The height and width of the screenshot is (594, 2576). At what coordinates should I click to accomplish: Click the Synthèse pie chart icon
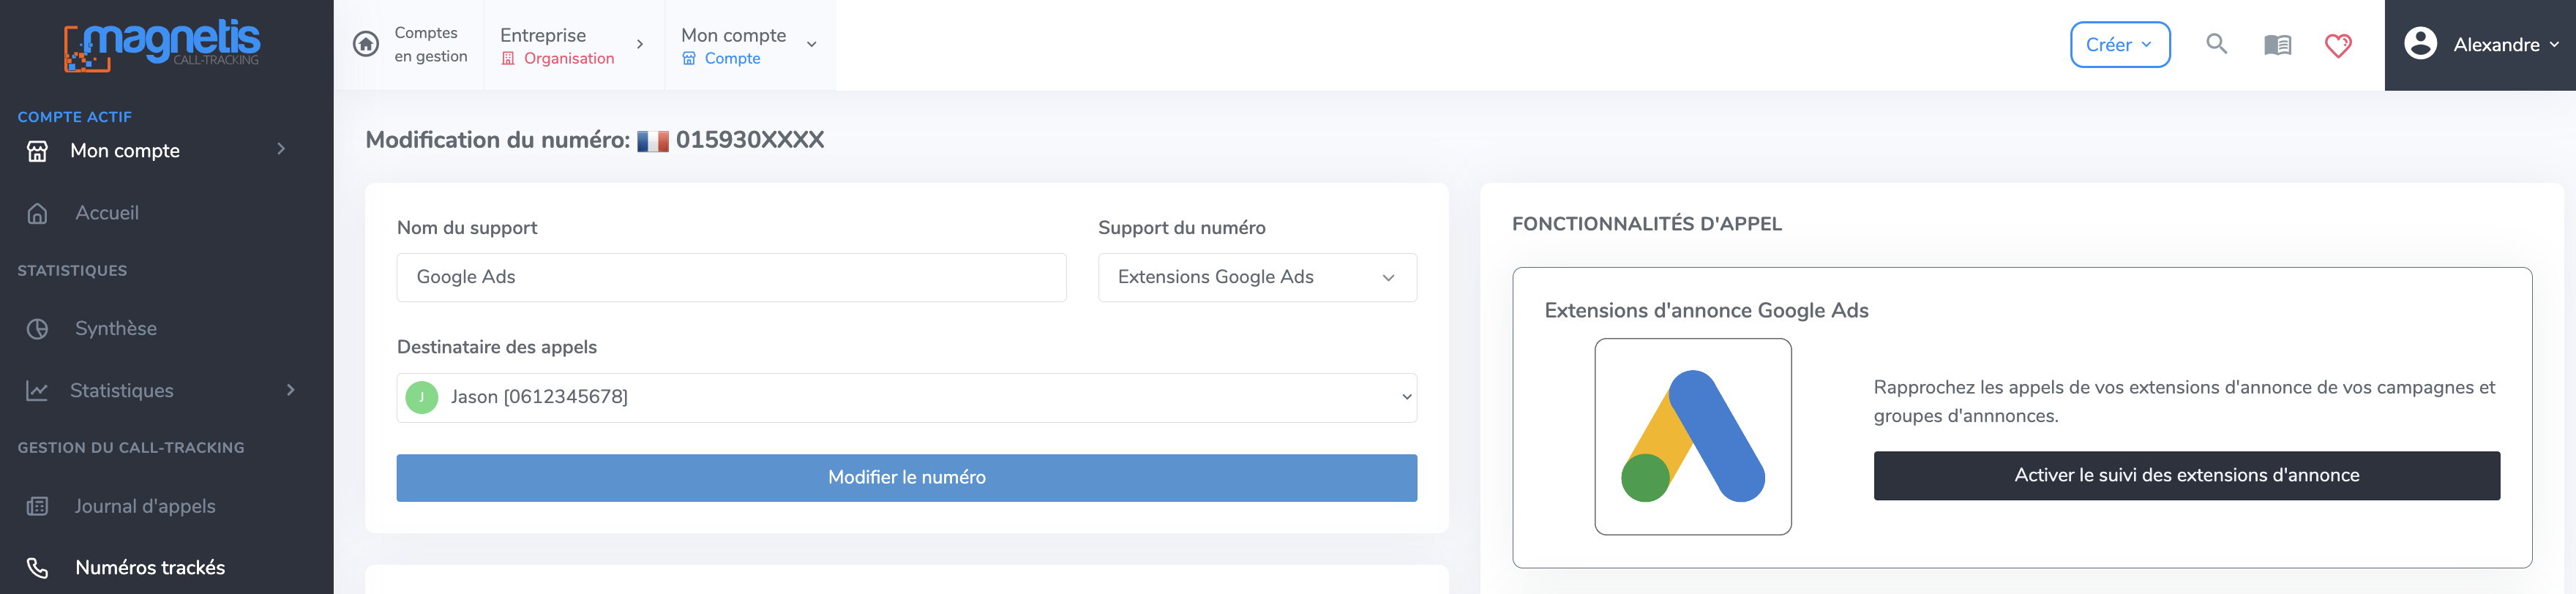[37, 329]
